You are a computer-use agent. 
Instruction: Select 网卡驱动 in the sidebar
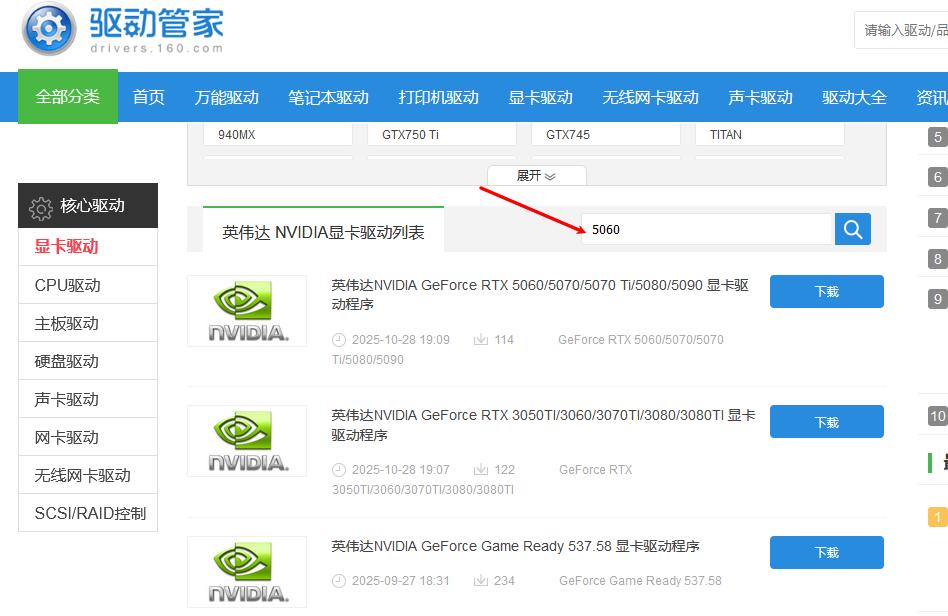88,437
